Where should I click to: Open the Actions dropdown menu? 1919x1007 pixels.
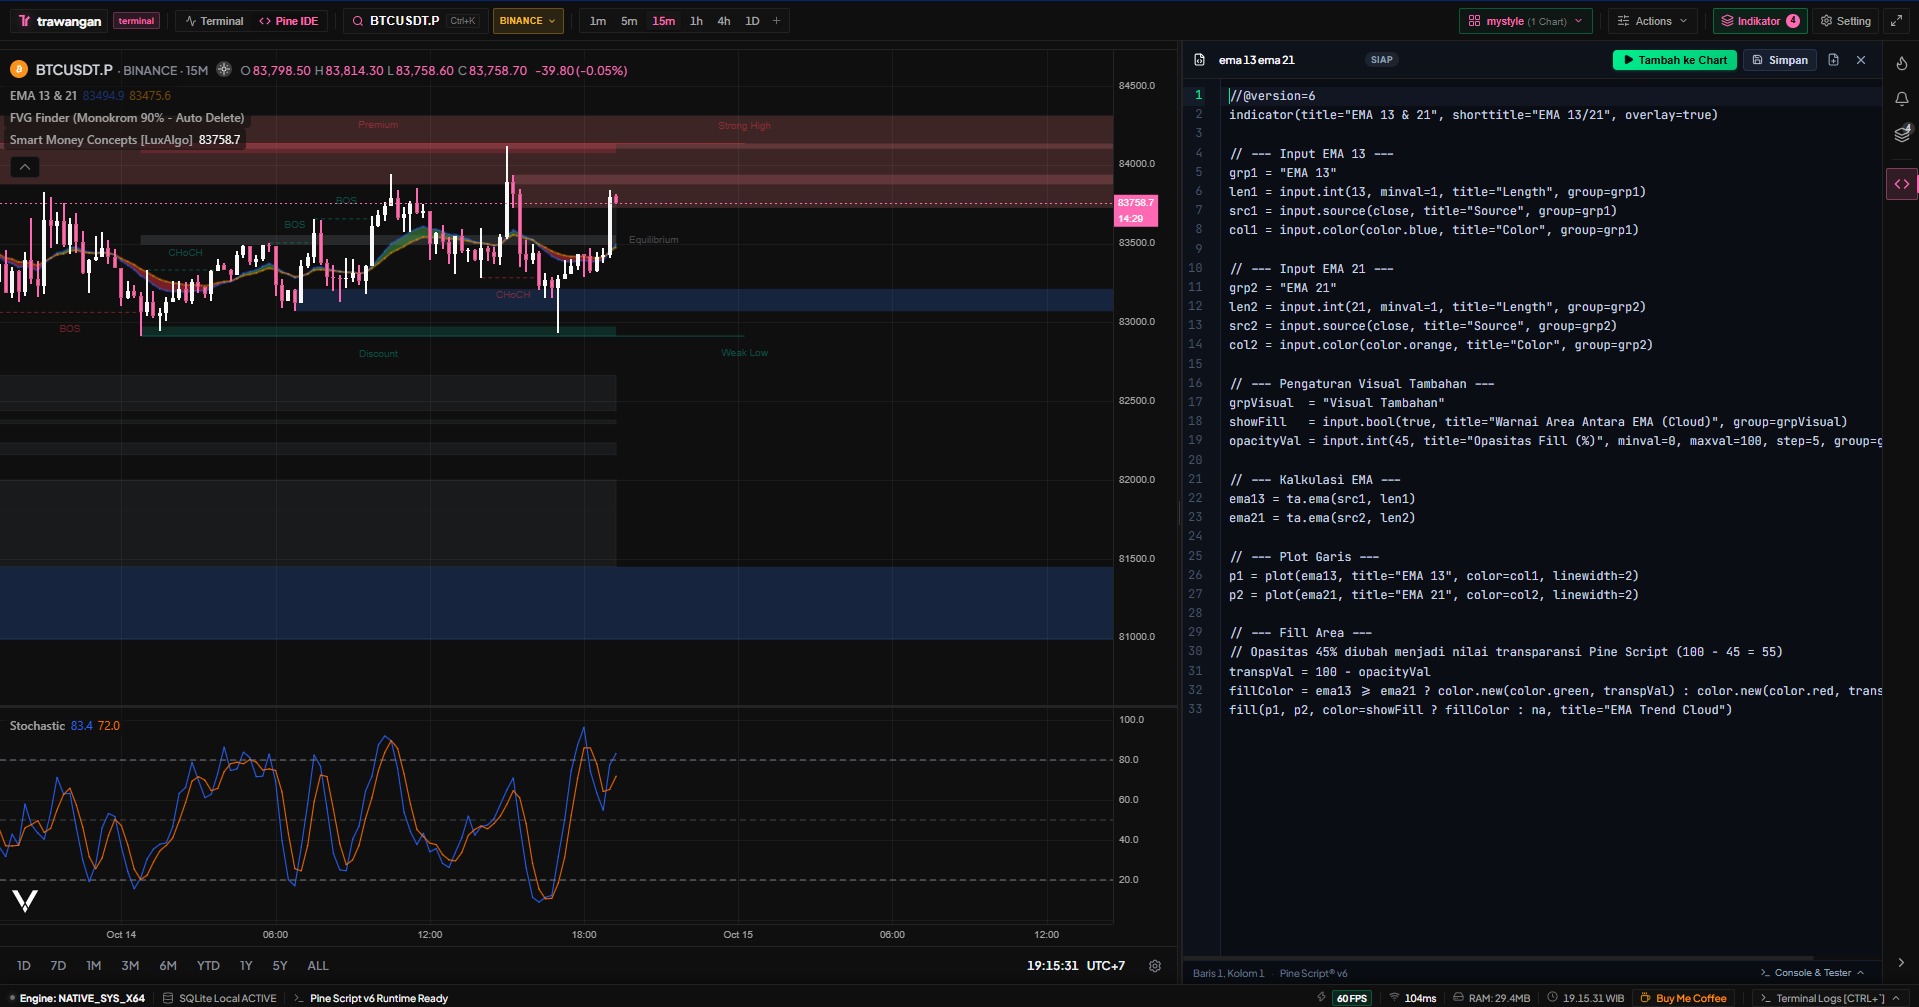1653,21
